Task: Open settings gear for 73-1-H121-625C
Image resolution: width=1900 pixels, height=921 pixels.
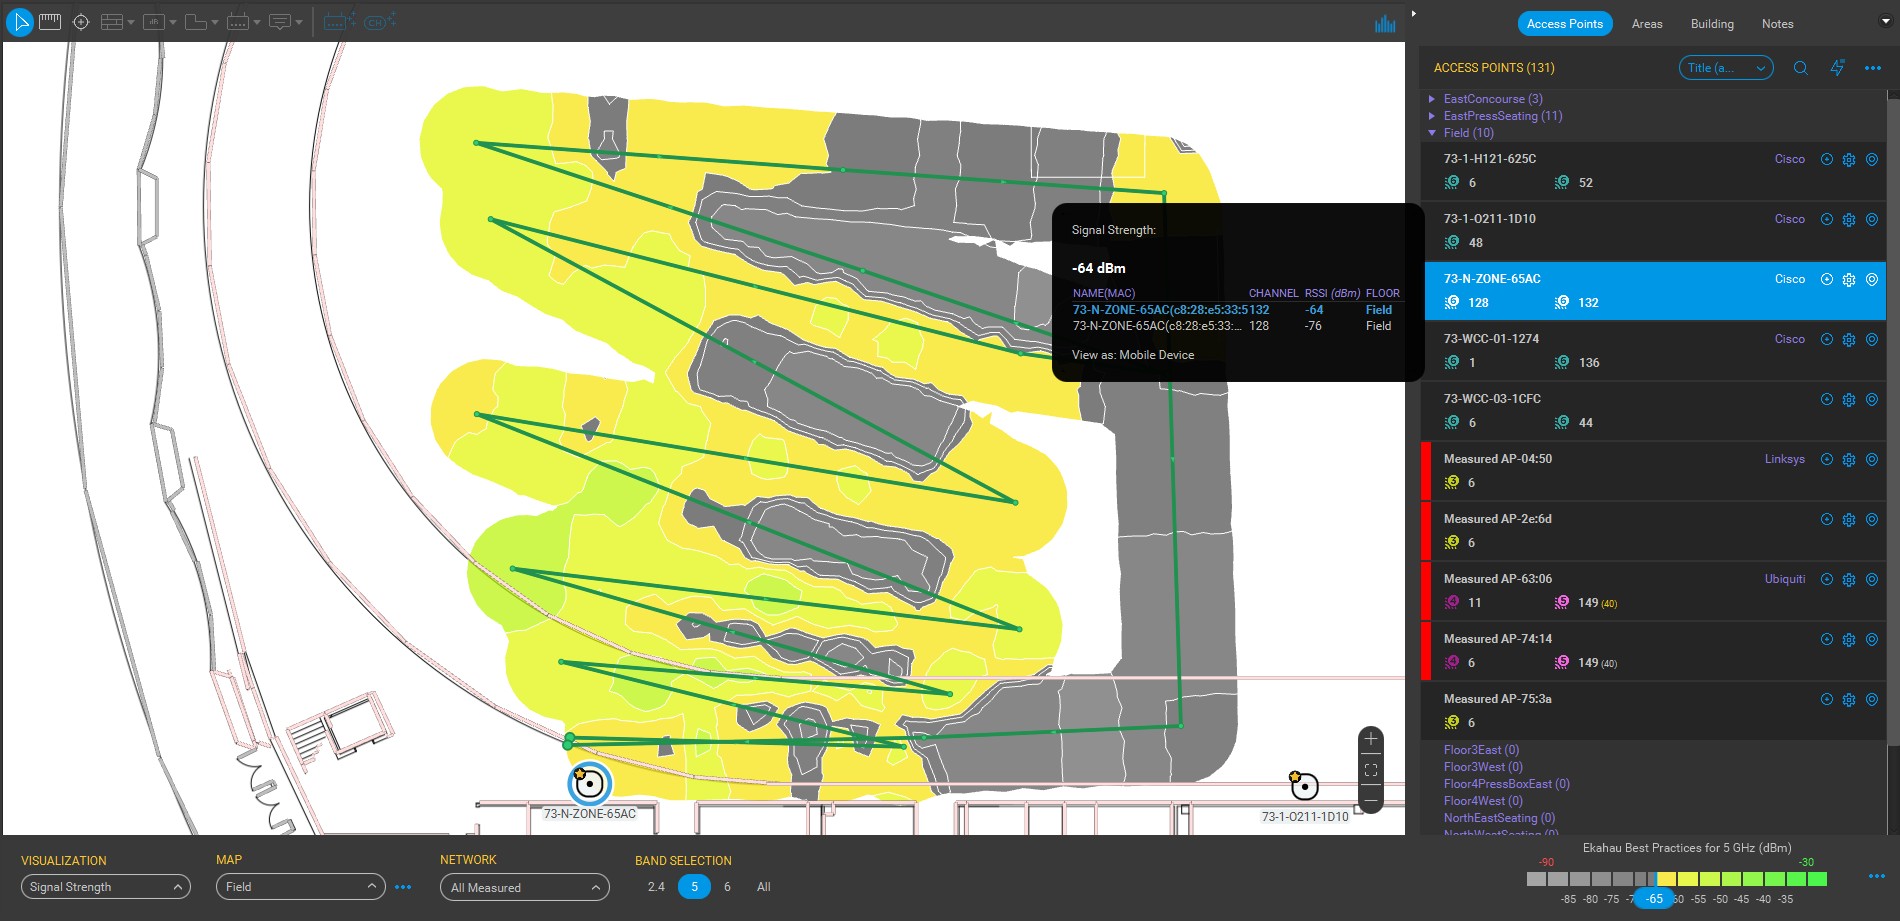Action: (x=1849, y=160)
